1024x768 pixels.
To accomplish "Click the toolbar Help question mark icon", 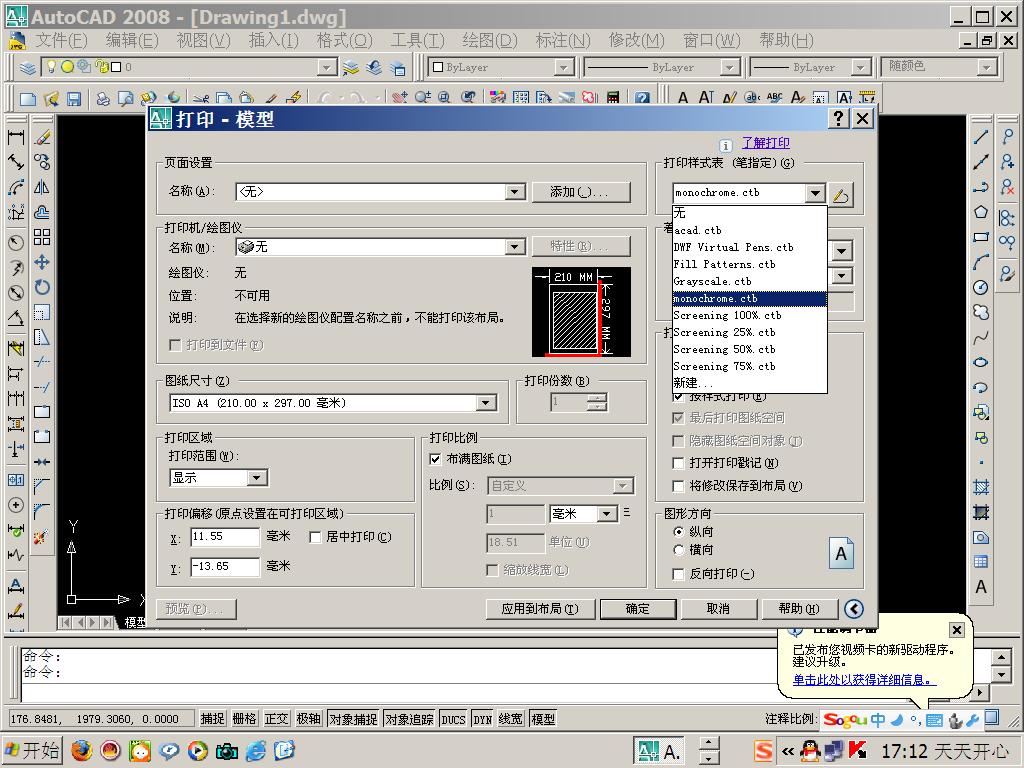I will point(642,99).
